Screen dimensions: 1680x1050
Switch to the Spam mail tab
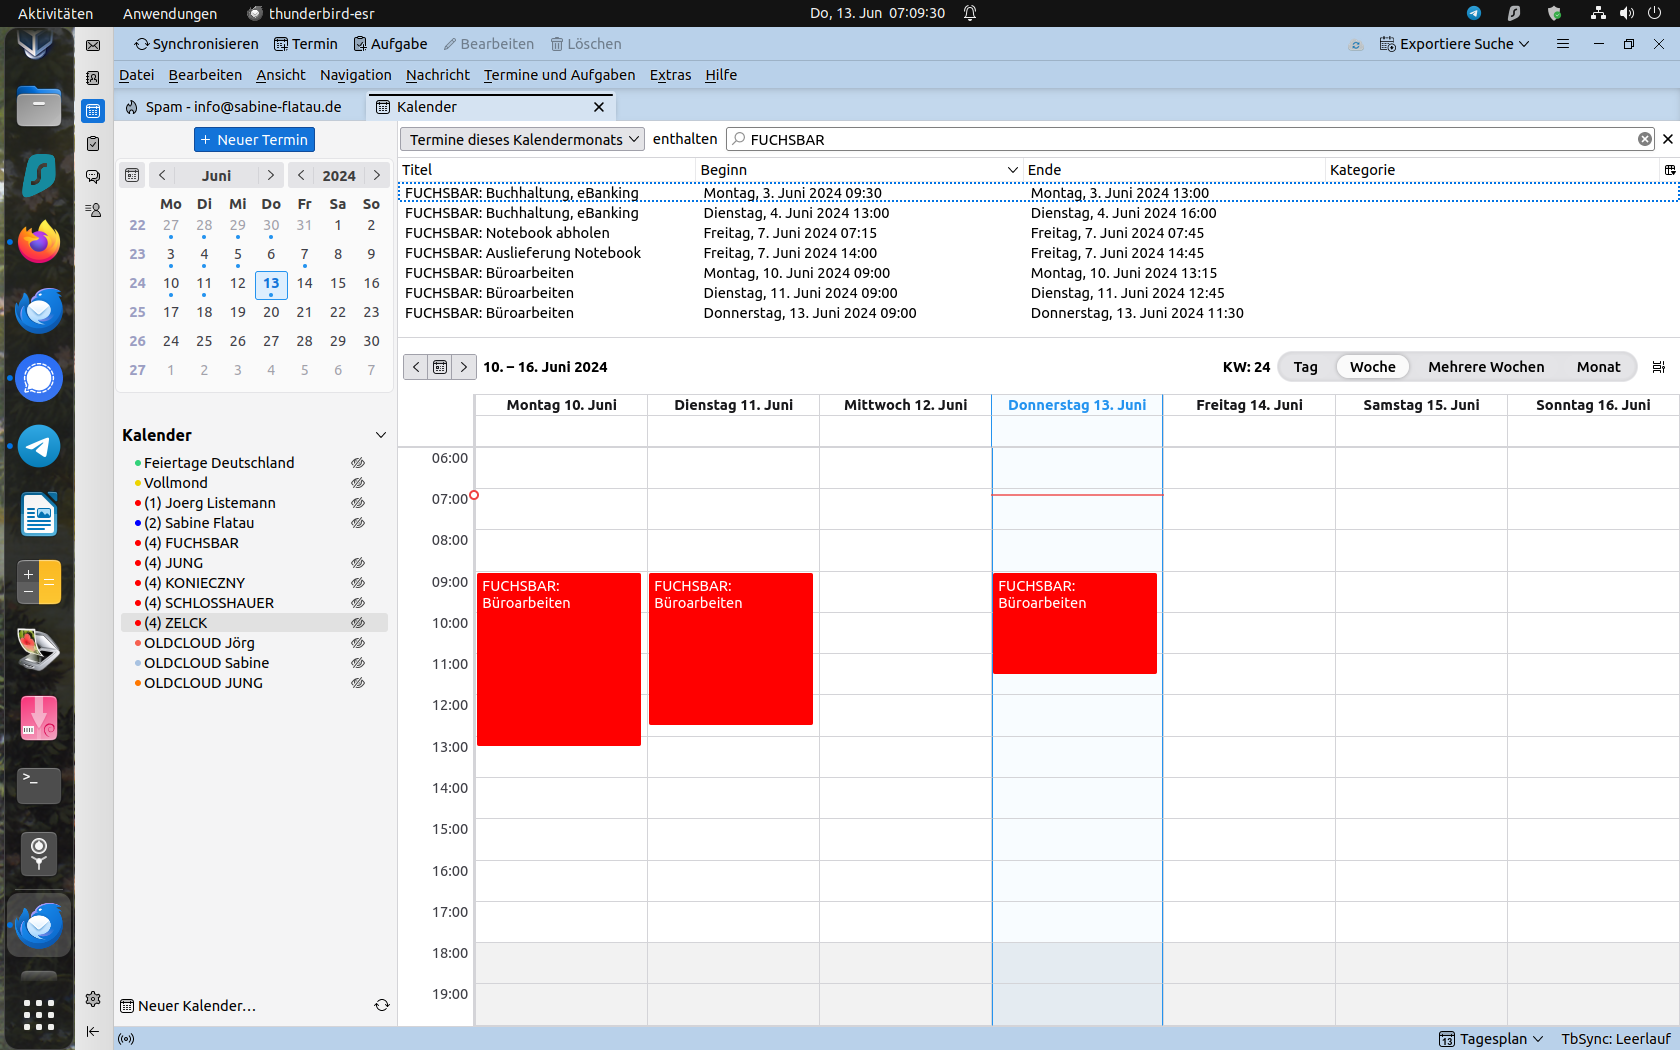pos(240,107)
